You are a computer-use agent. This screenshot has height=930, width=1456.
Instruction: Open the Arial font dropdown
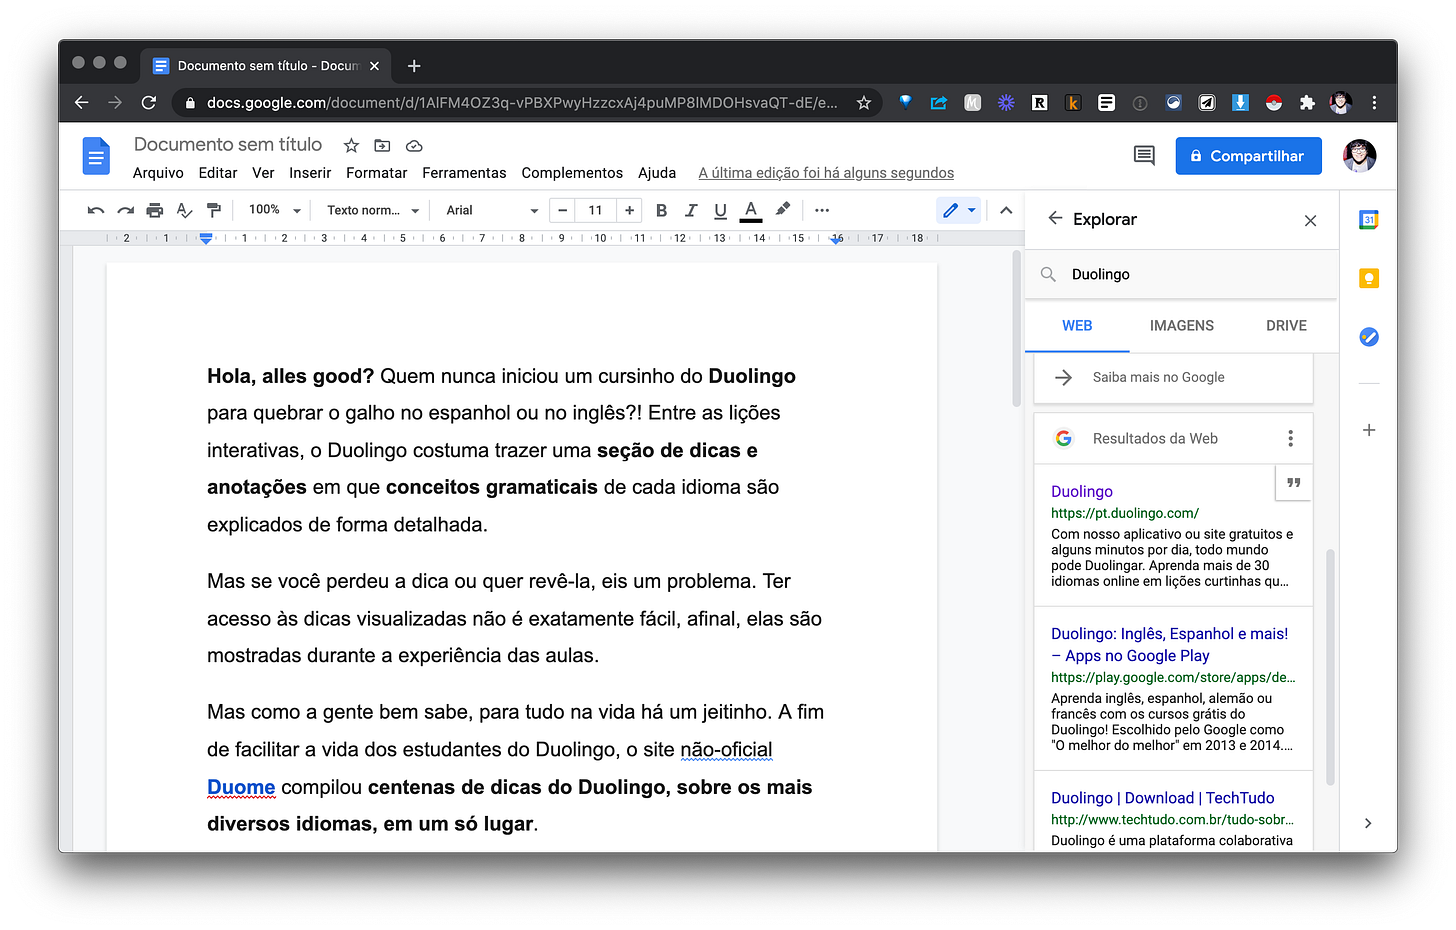point(492,210)
